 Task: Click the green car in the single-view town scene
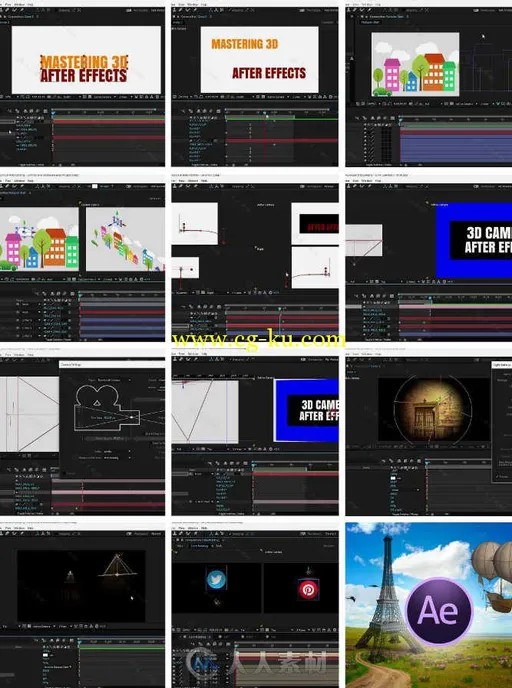381,92
